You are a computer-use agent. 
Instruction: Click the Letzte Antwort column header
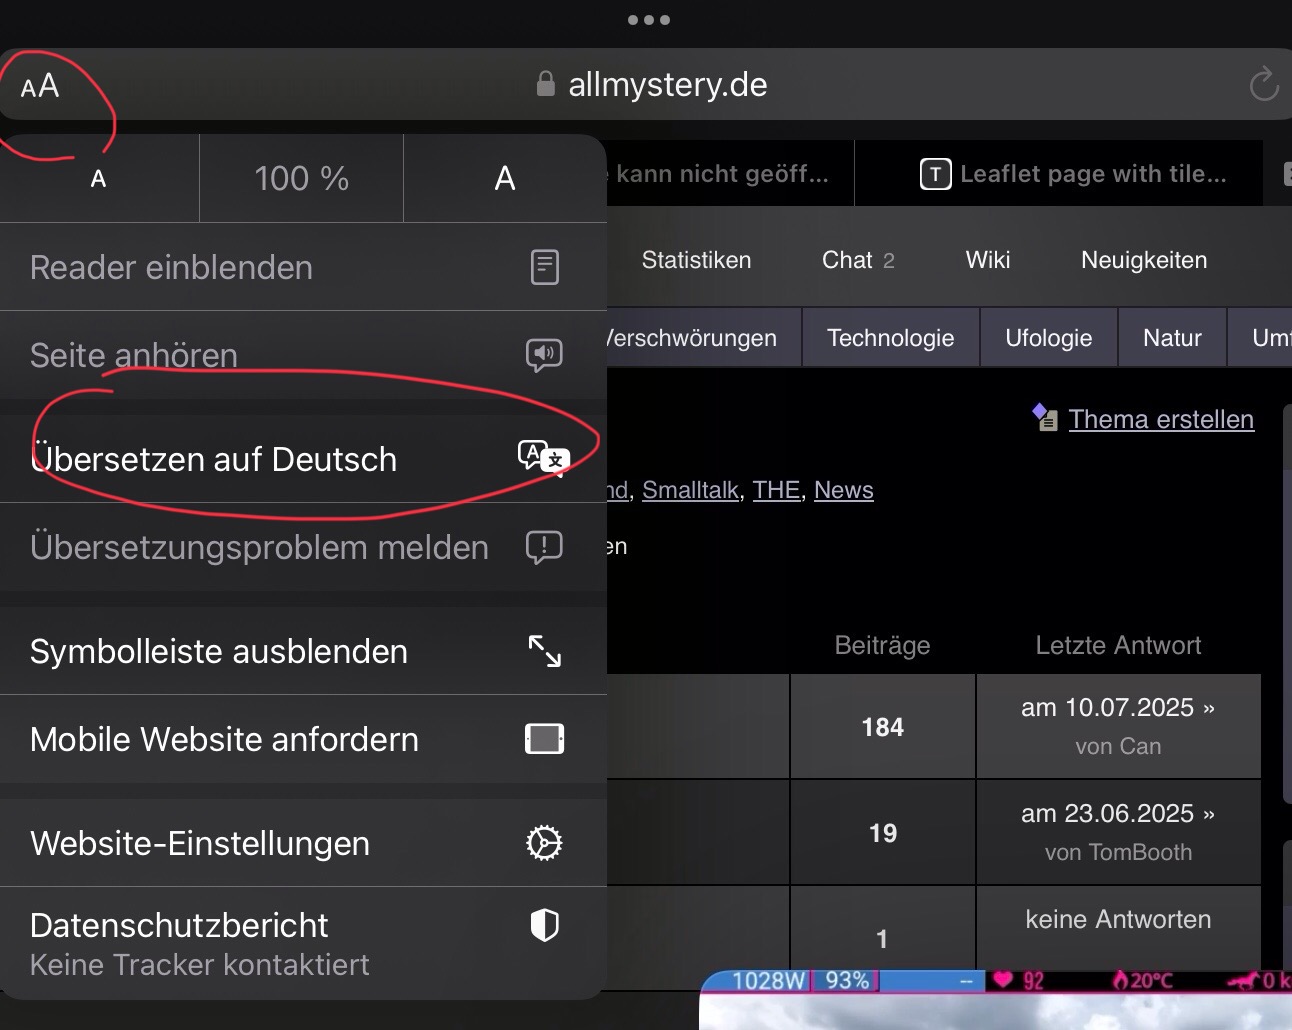pos(1118,646)
